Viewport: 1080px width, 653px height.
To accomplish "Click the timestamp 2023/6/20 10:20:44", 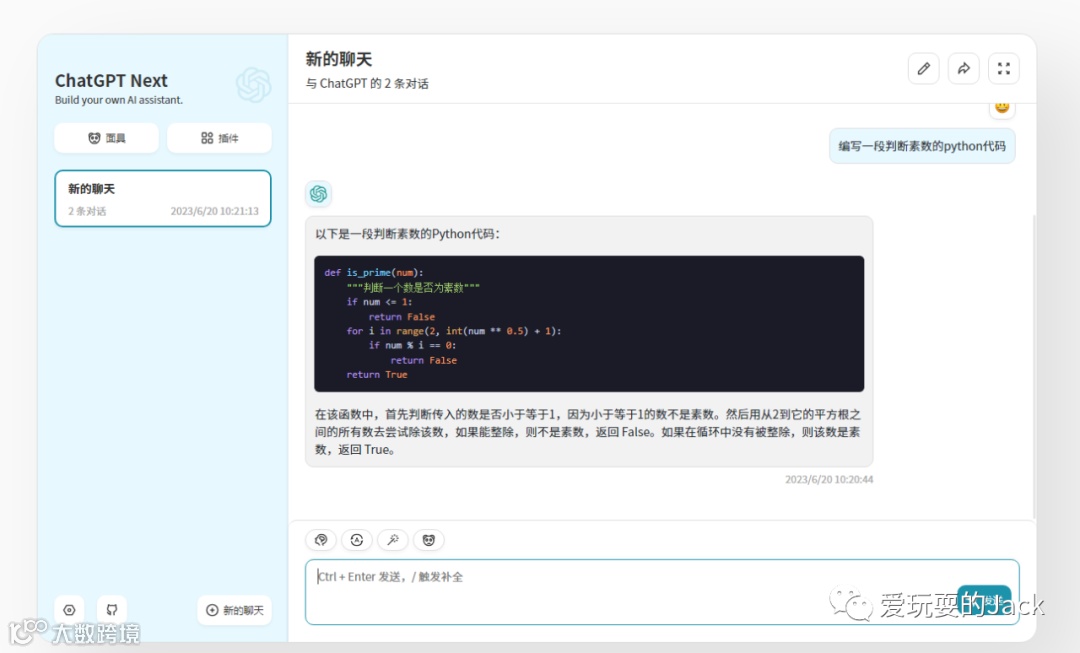I will tap(829, 479).
